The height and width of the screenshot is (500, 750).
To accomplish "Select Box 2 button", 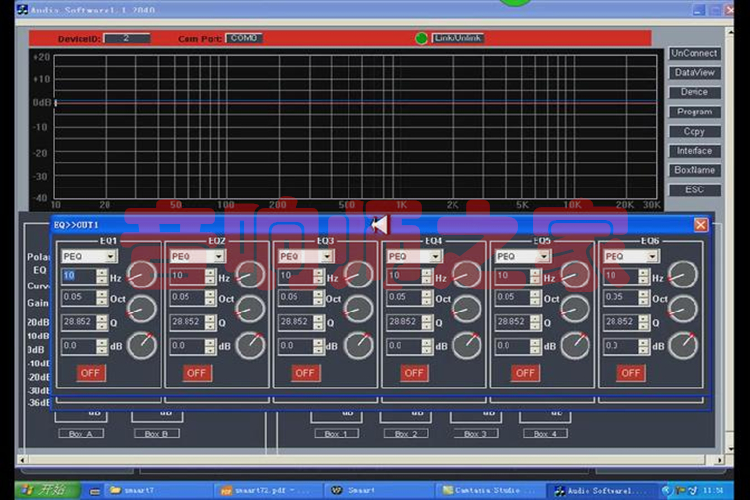I will click(406, 433).
